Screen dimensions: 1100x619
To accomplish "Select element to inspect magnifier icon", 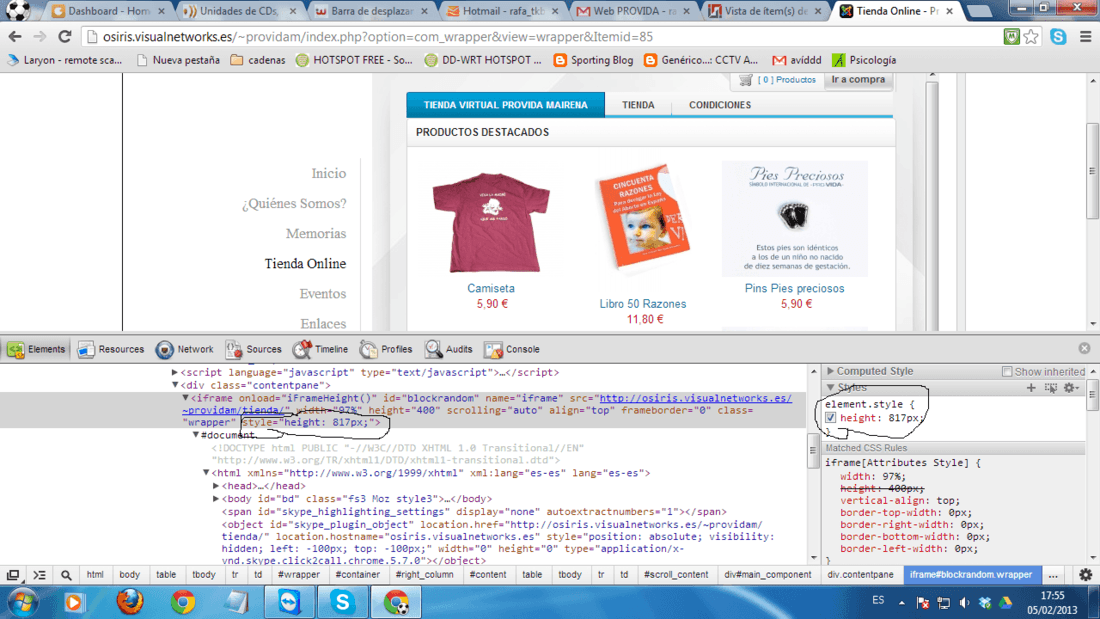I will tap(66, 575).
